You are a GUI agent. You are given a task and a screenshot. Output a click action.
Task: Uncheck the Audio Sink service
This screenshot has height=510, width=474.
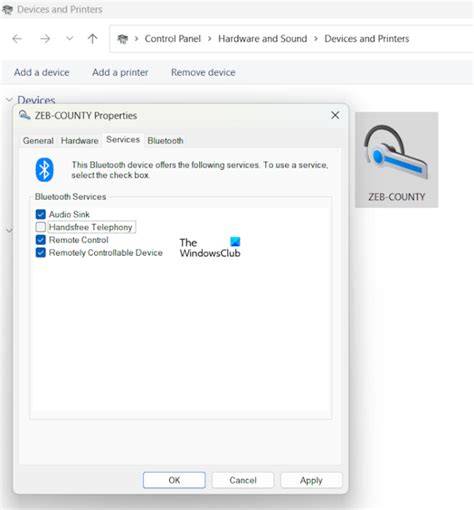click(x=41, y=214)
